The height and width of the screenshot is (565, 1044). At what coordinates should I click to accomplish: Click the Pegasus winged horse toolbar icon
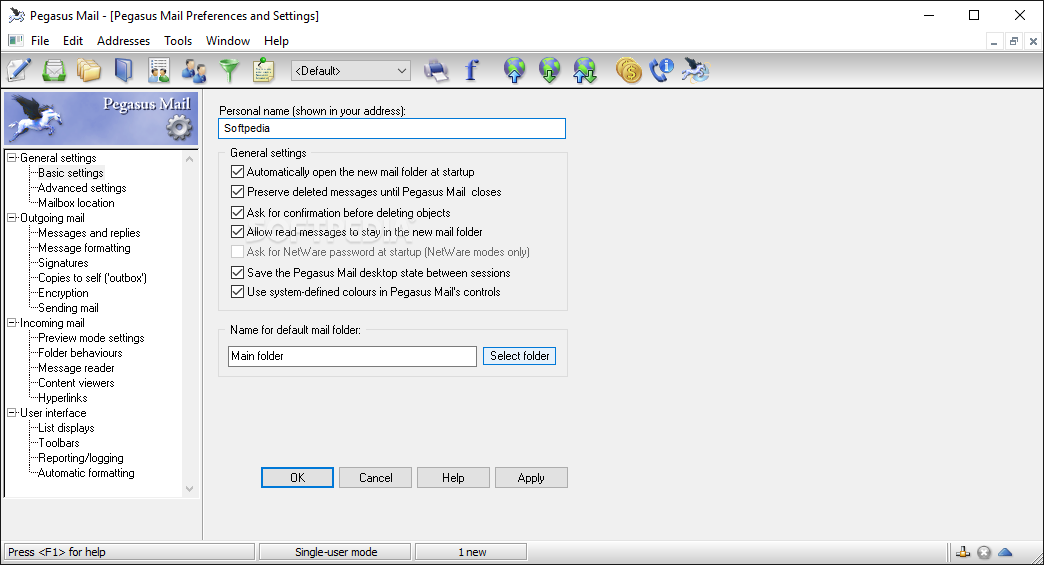tap(696, 70)
